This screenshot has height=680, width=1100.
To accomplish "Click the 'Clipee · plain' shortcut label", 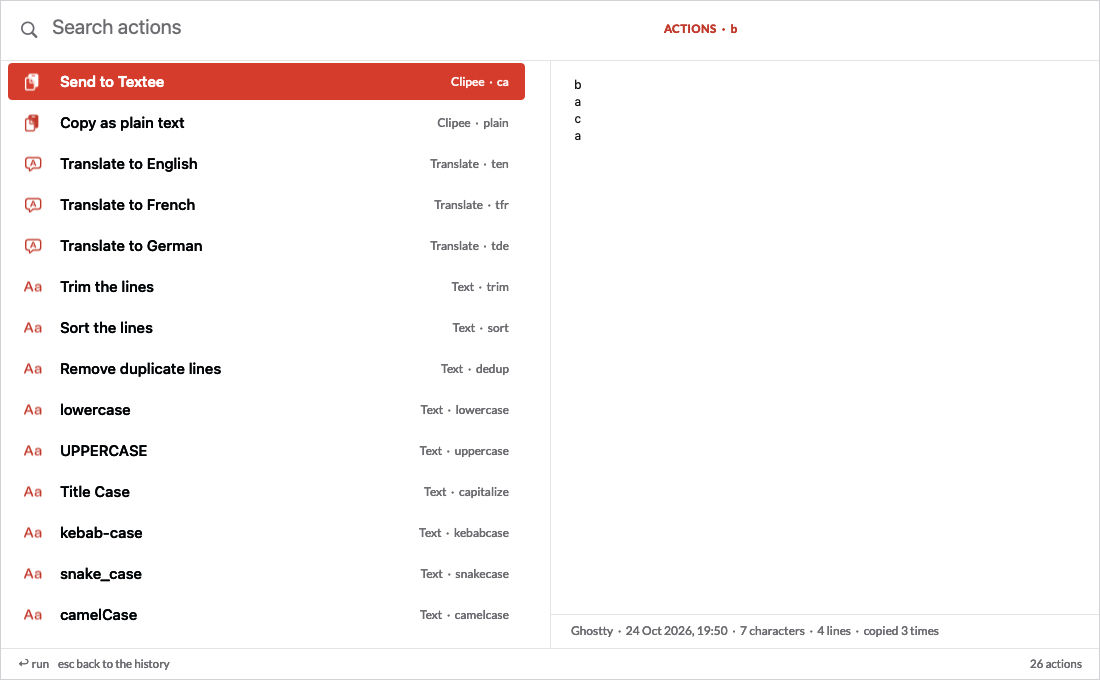I will pos(473,123).
